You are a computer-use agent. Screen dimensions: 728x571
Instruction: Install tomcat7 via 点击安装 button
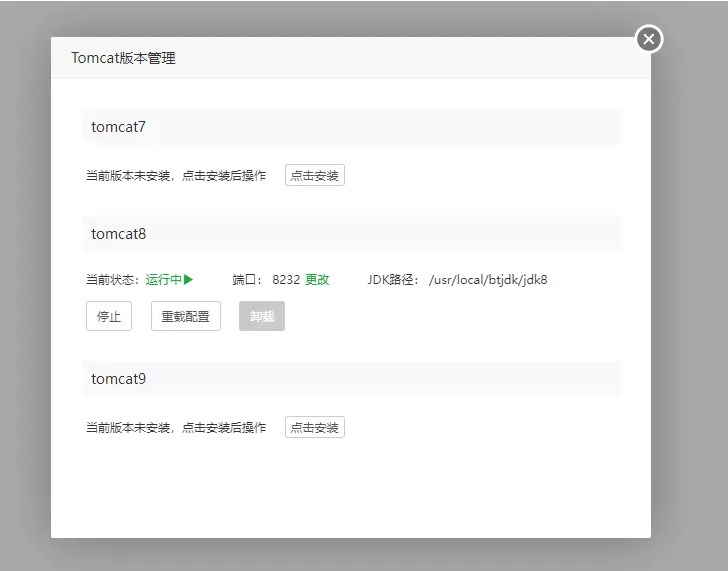[x=314, y=176]
